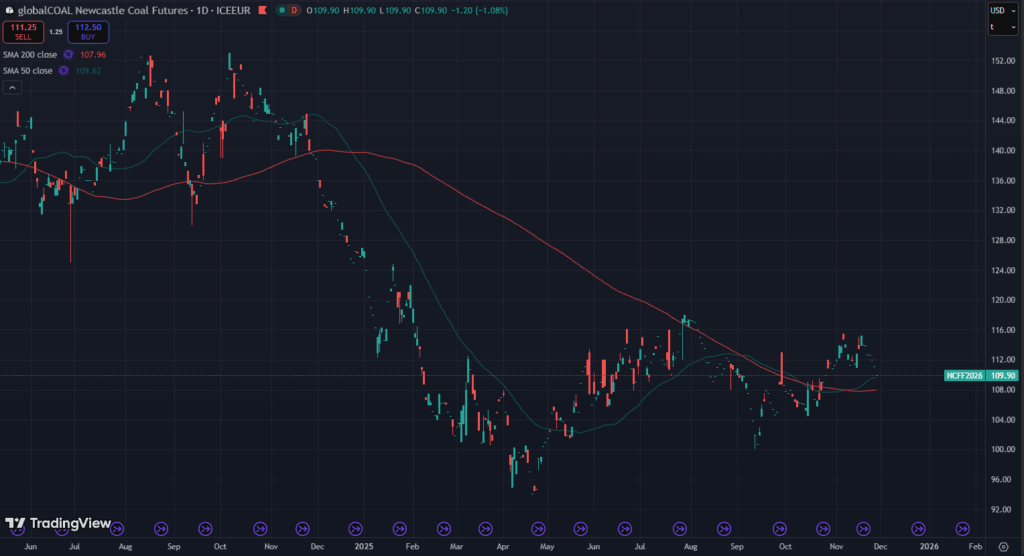Toggle the delayed data 'D' status indicator
The width and height of the screenshot is (1024, 556).
tap(294, 10)
